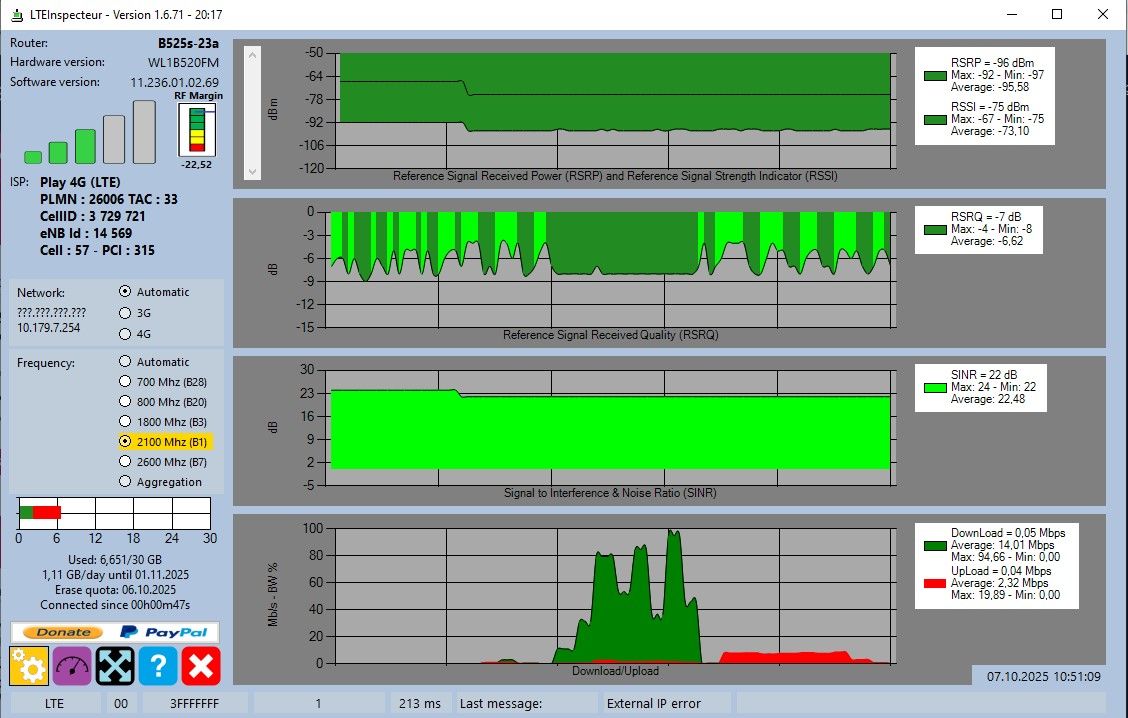The image size is (1128, 718).
Task: Click the Used: 6,651/30 GB text
Action: point(115,560)
